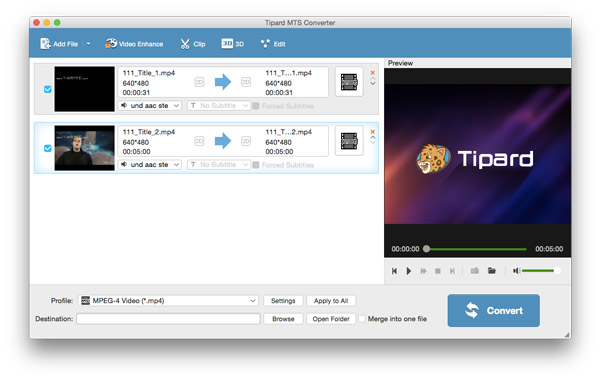Open the Video Enhance tool
The height and width of the screenshot is (380, 600).
point(134,44)
